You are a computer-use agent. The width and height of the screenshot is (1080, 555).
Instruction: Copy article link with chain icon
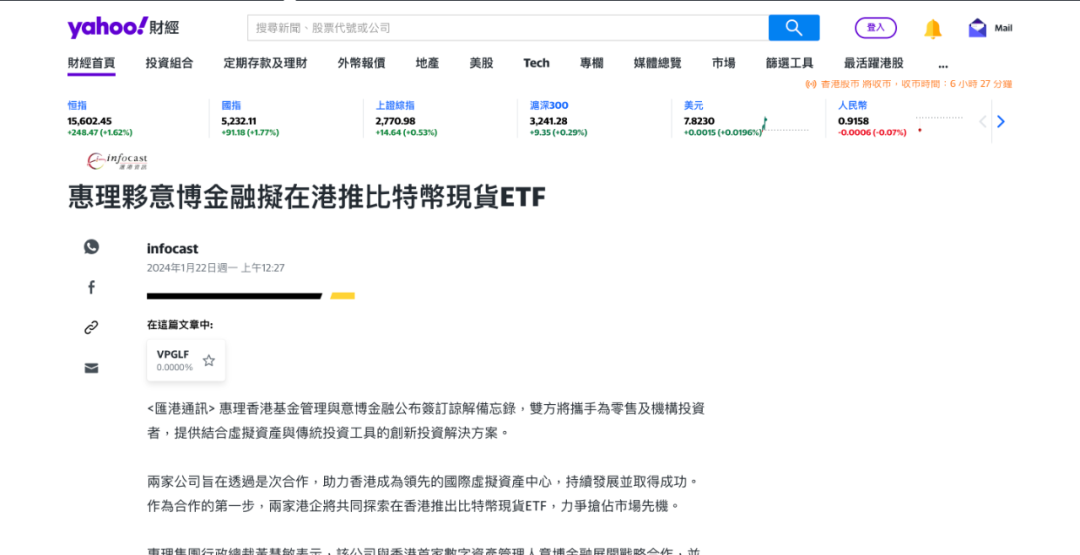point(92,328)
